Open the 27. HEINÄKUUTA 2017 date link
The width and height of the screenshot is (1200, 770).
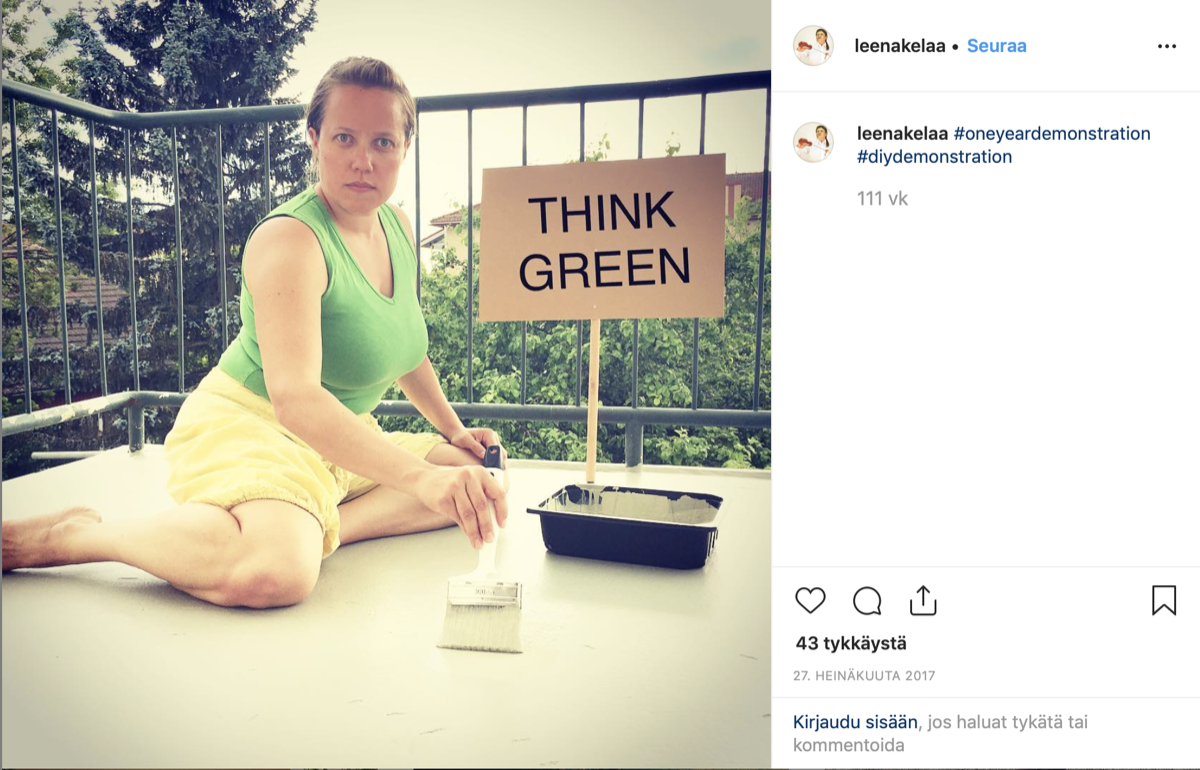(865, 676)
